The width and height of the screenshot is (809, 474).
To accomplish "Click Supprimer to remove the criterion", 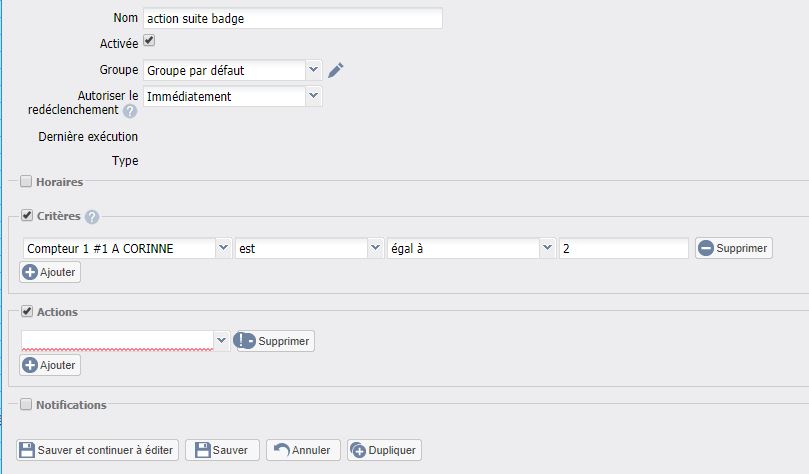I will (734, 248).
